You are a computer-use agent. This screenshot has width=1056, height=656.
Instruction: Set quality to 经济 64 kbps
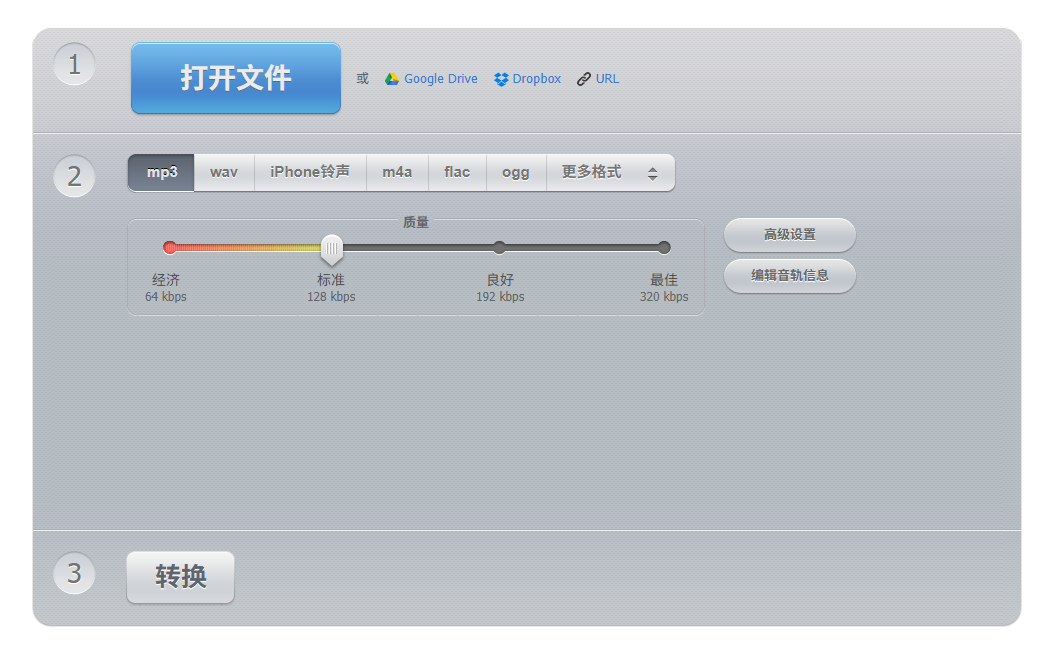click(x=170, y=247)
